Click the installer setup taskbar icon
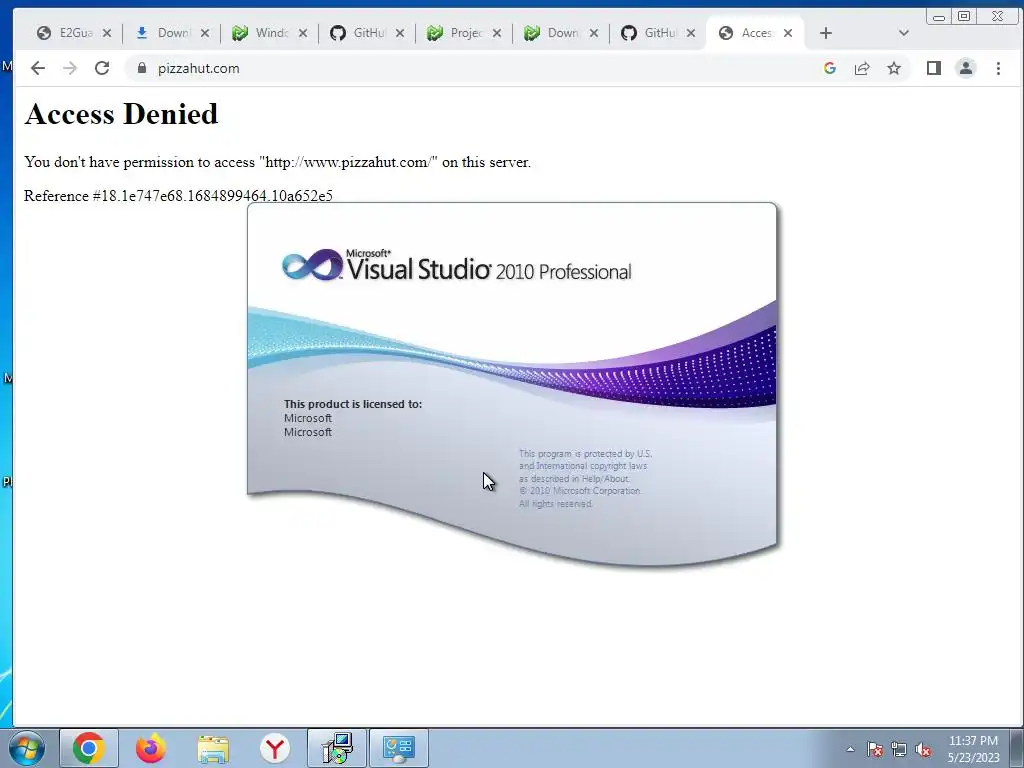This screenshot has width=1024, height=768. point(337,748)
